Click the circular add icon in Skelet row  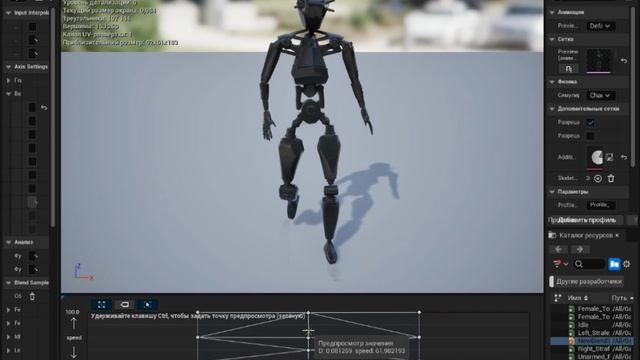(598, 178)
